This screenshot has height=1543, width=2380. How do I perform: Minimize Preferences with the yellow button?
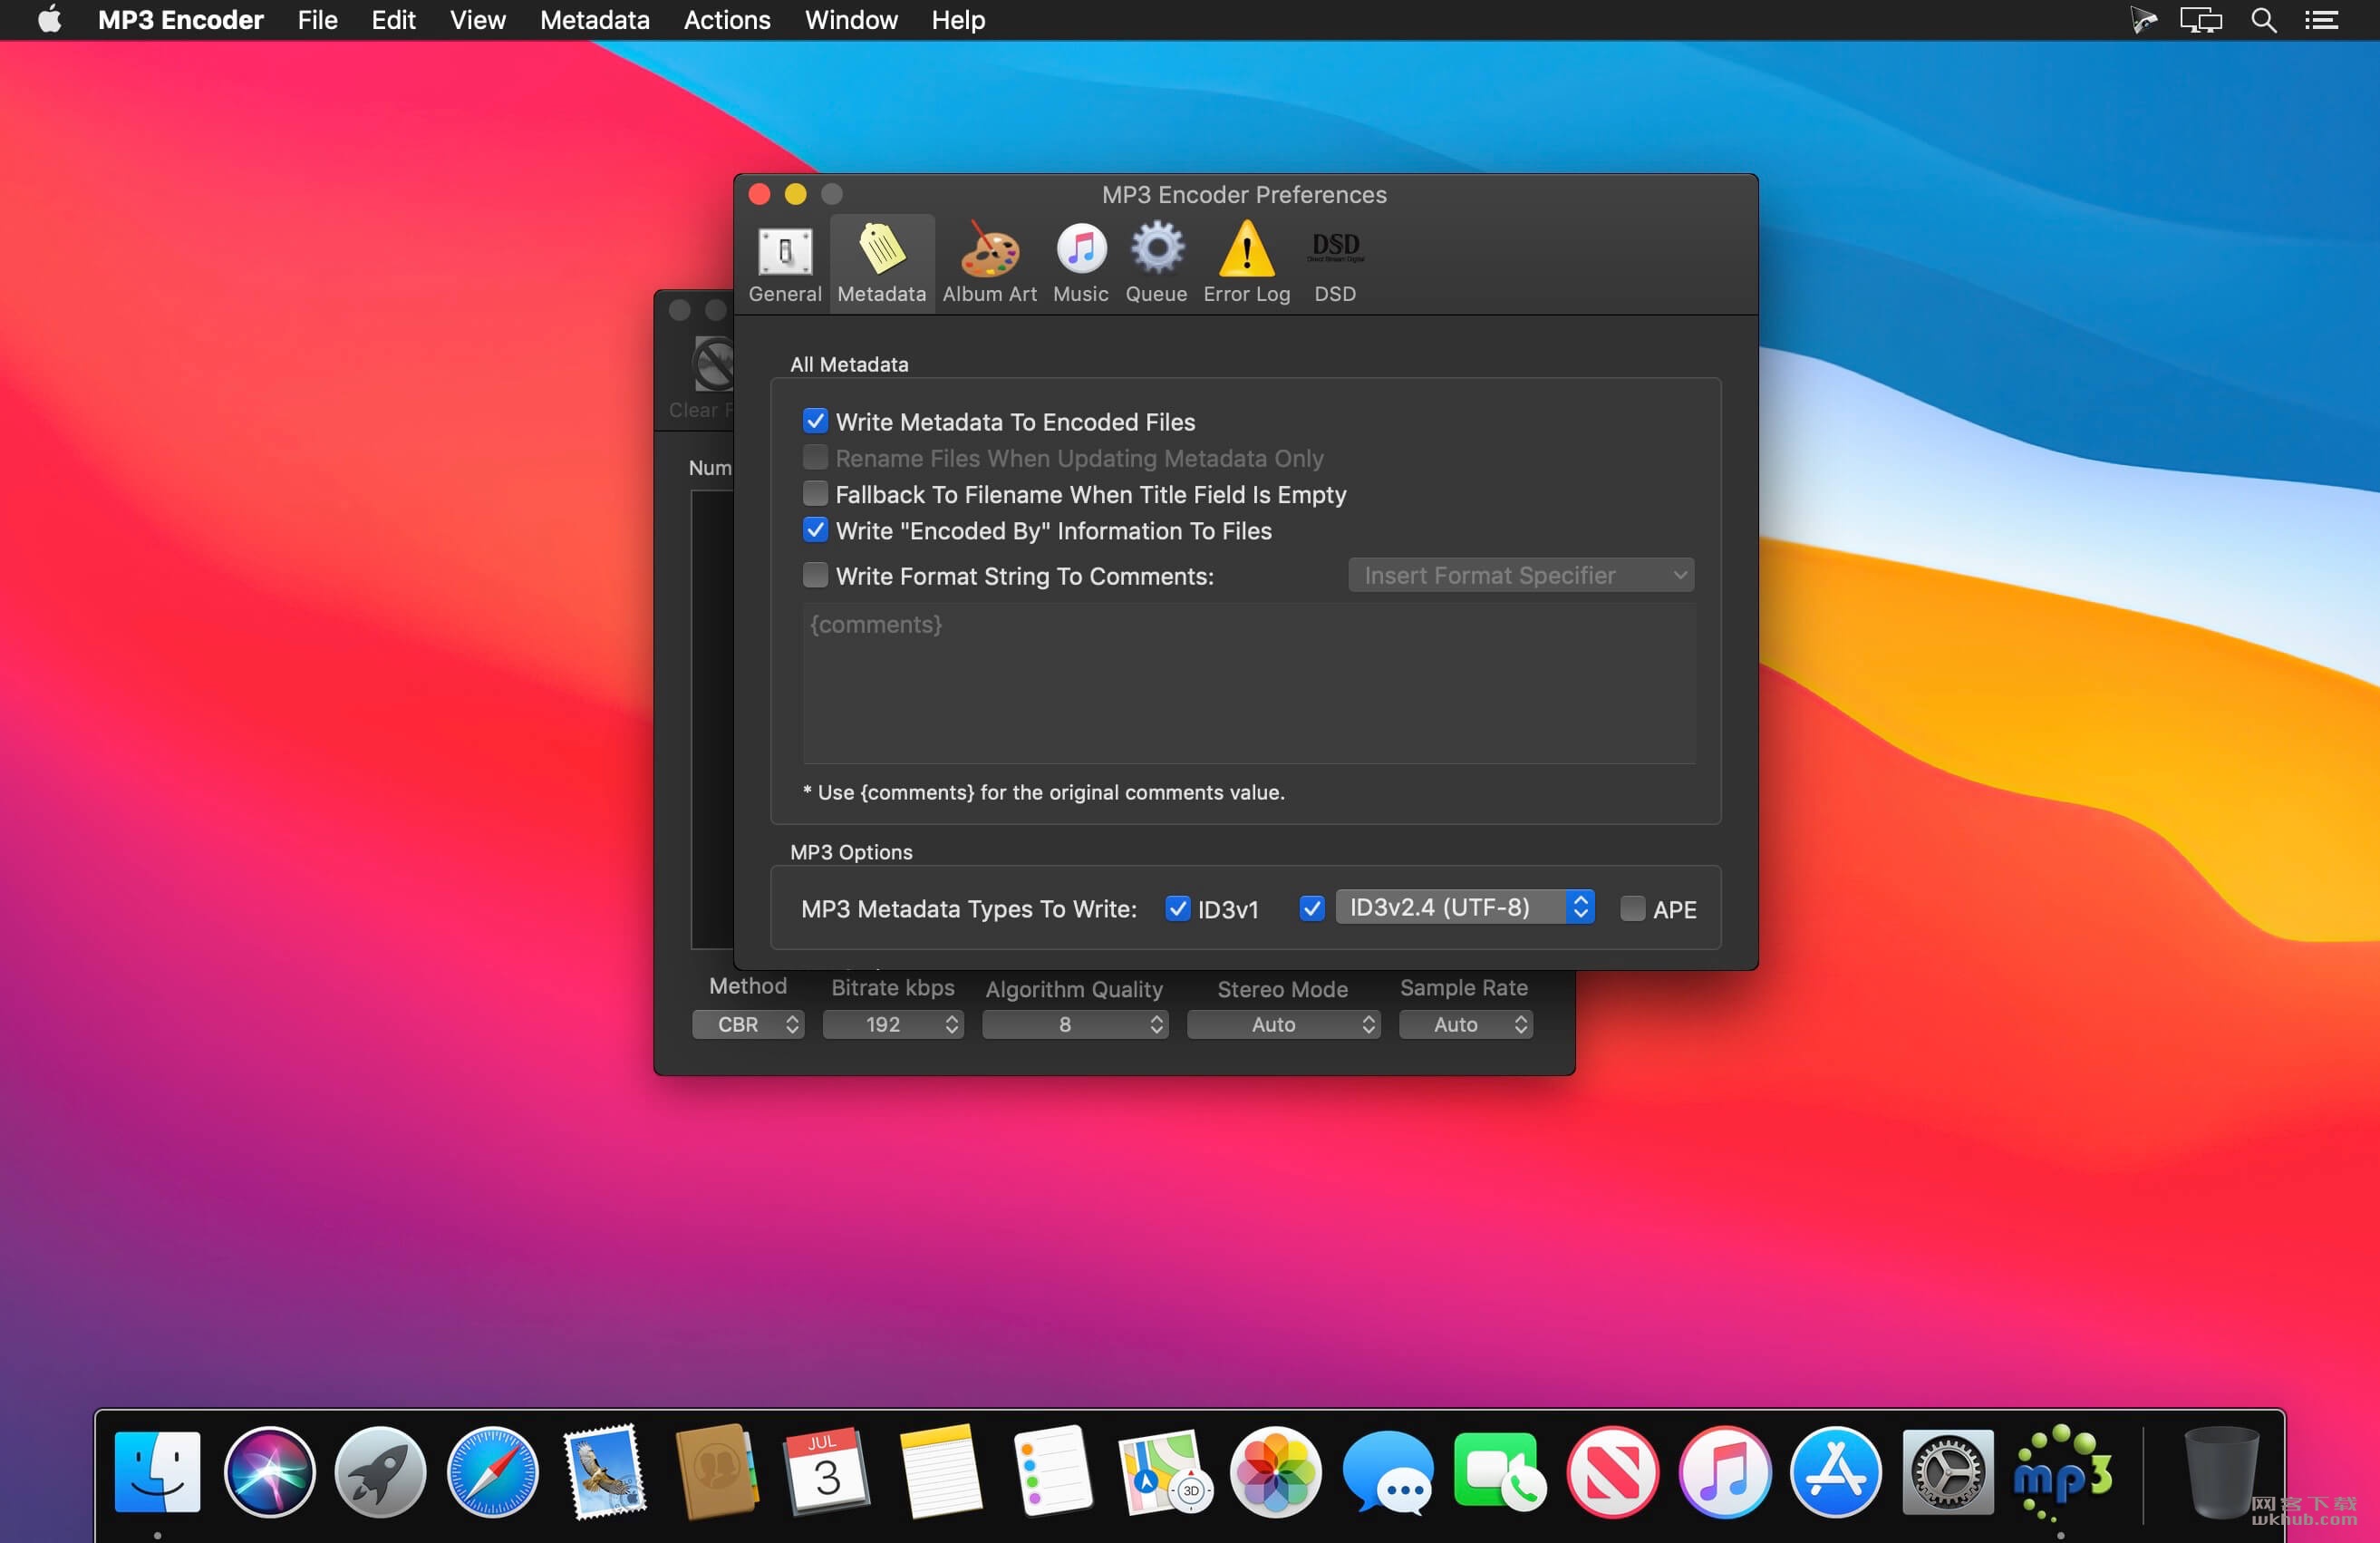tap(795, 194)
